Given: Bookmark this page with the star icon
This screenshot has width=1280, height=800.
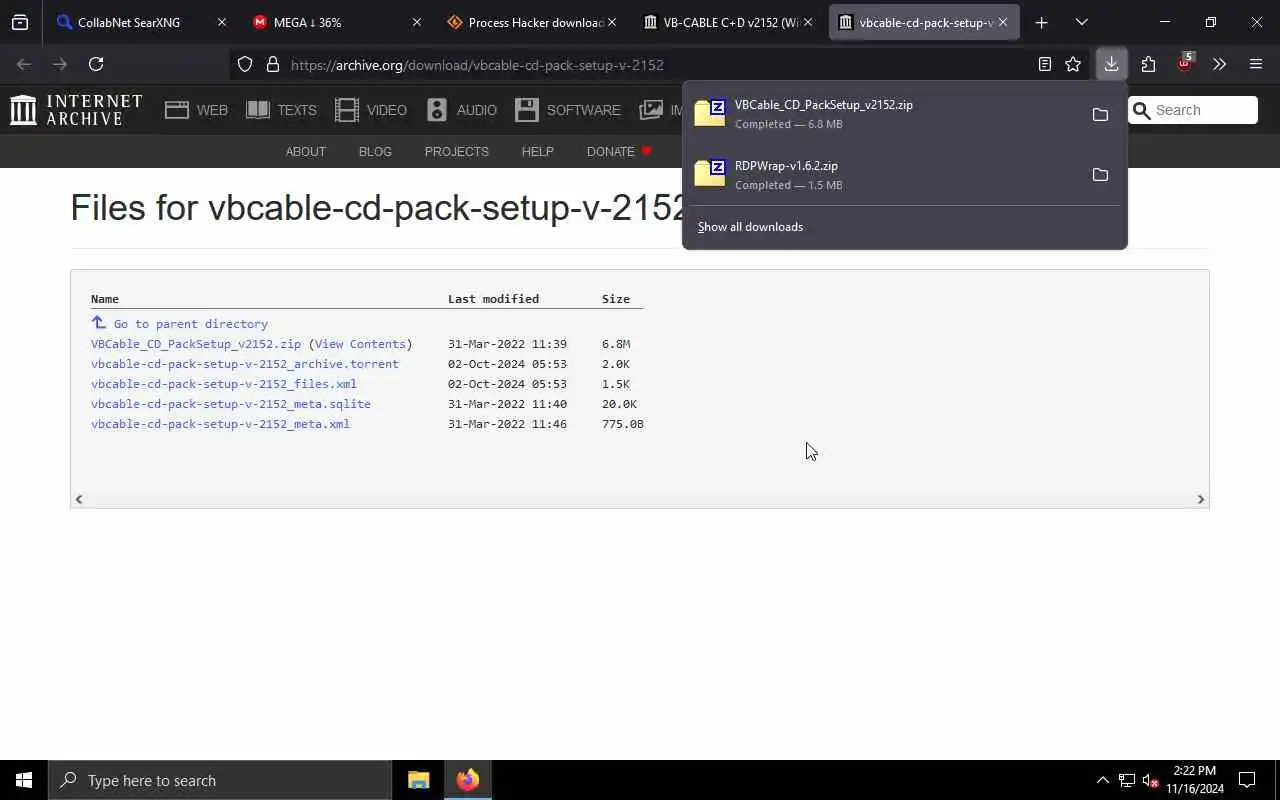Looking at the screenshot, I should pos(1073,64).
